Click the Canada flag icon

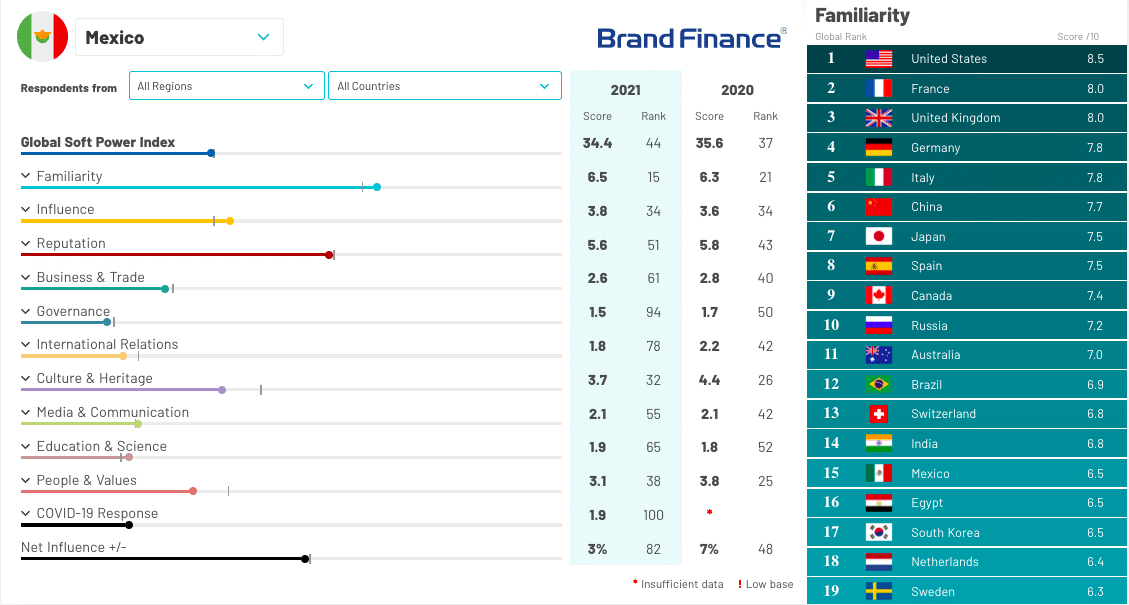click(x=878, y=296)
